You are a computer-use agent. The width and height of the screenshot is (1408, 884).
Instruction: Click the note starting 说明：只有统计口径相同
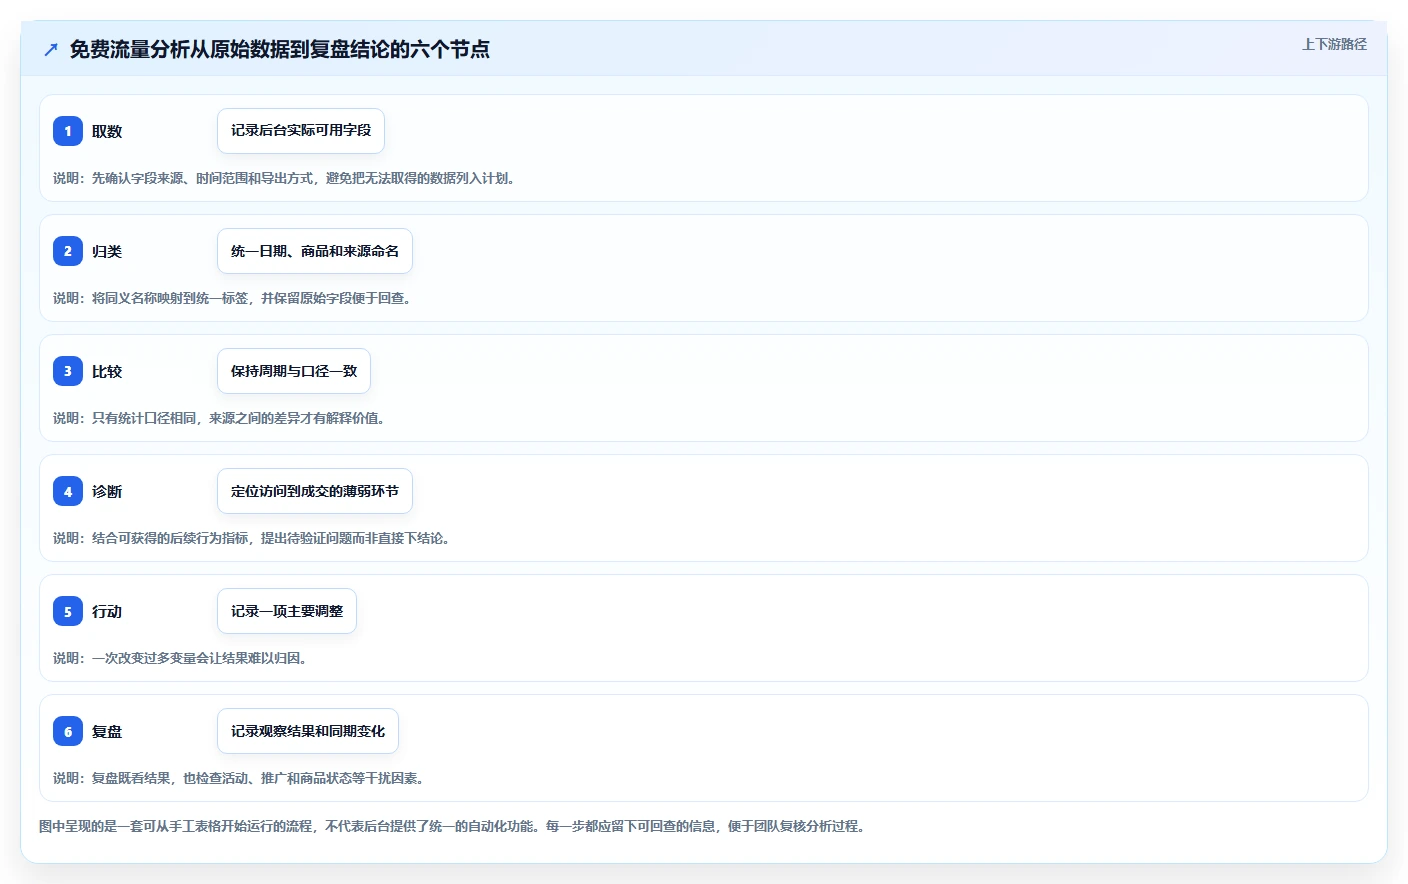pos(219,418)
